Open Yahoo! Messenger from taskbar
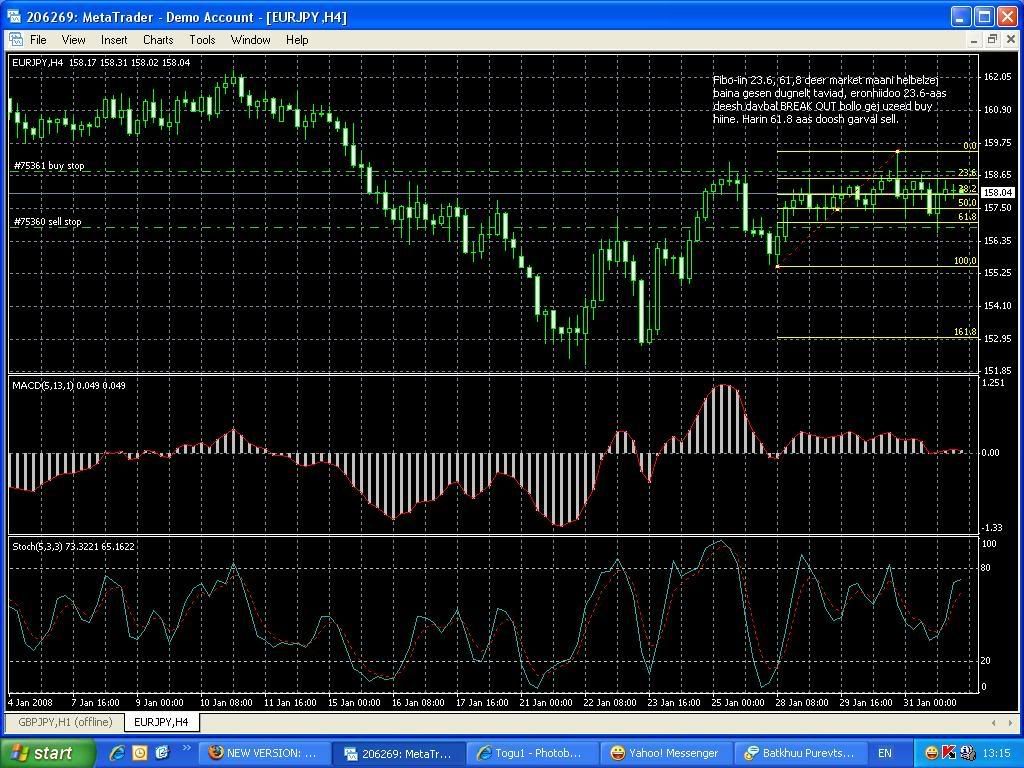This screenshot has height=768, width=1024. 665,753
